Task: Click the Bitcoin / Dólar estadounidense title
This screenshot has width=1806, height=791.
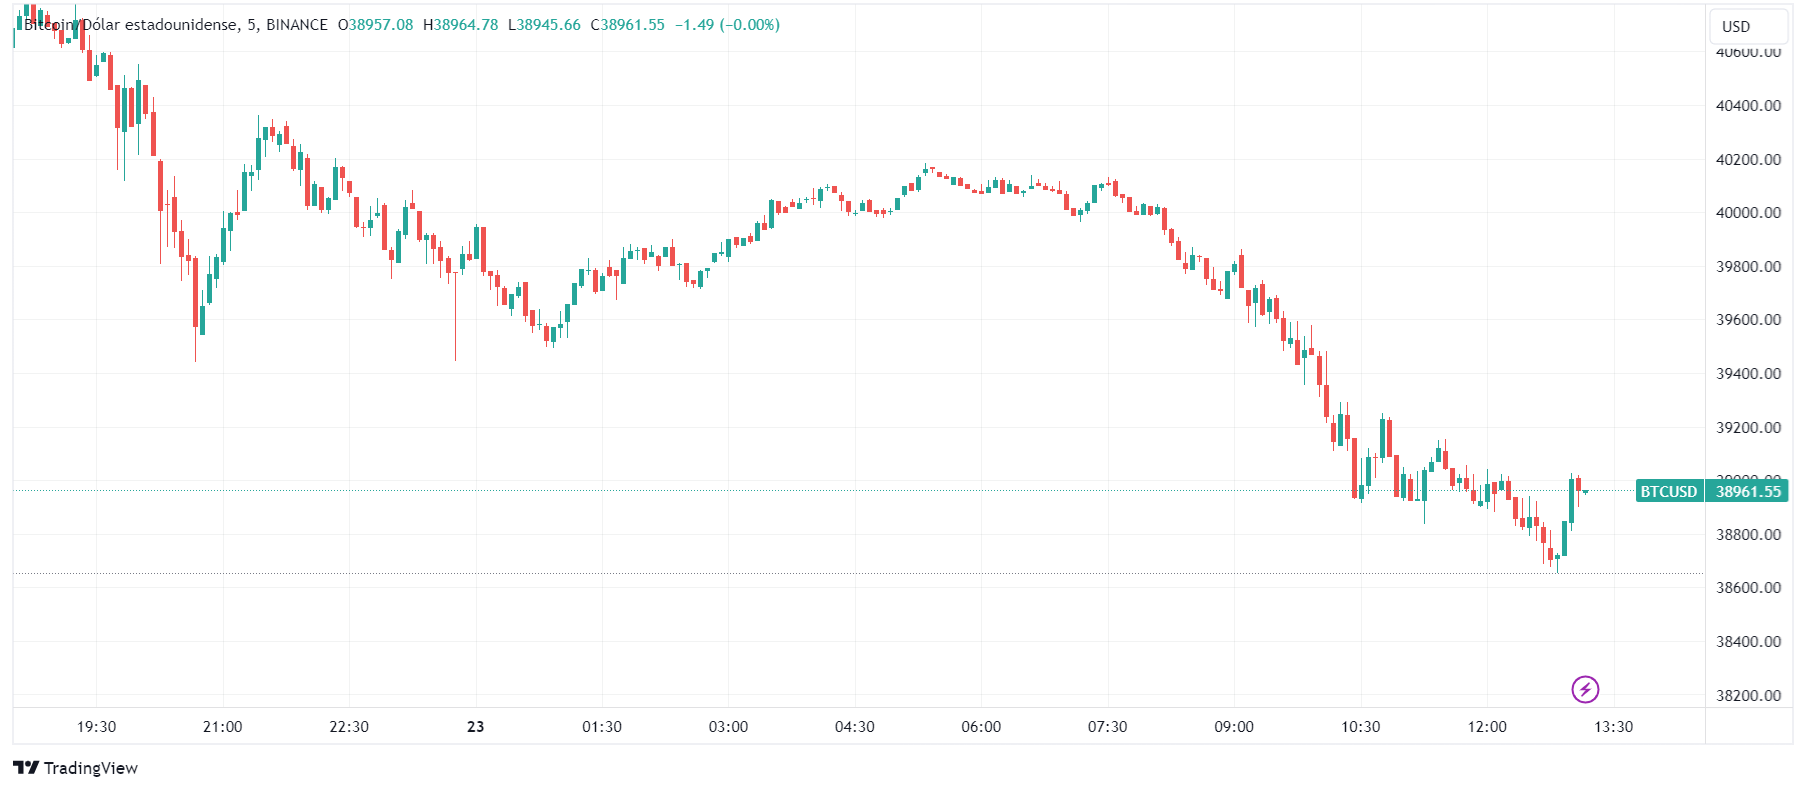Action: (130, 25)
